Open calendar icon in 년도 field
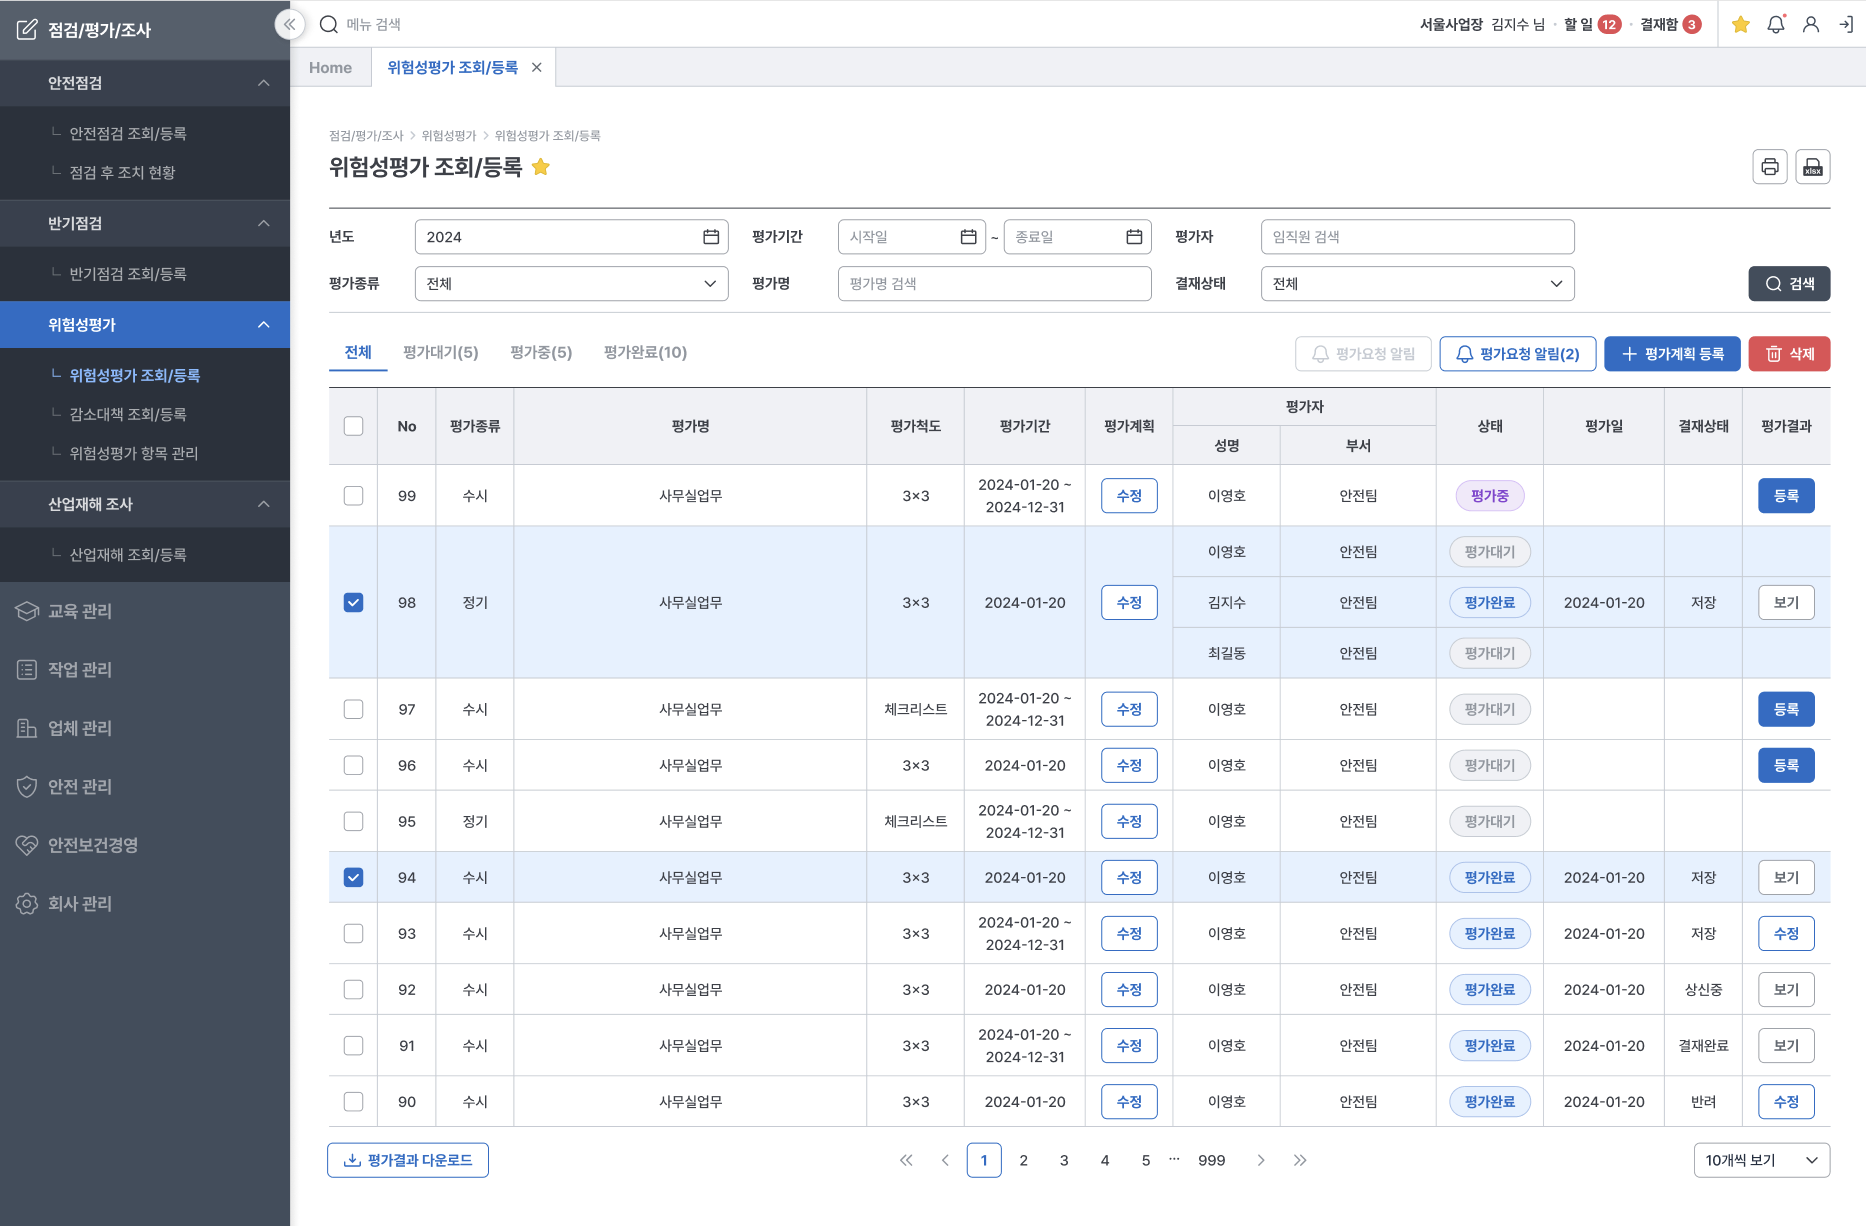Image resolution: width=1866 pixels, height=1226 pixels. [711, 237]
